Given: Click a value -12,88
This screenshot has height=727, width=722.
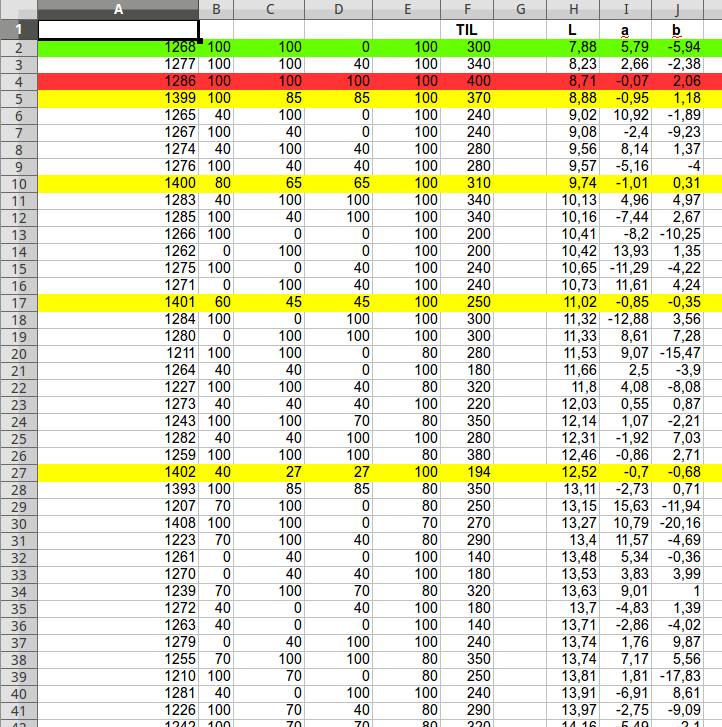Looking at the screenshot, I should 626,319.
